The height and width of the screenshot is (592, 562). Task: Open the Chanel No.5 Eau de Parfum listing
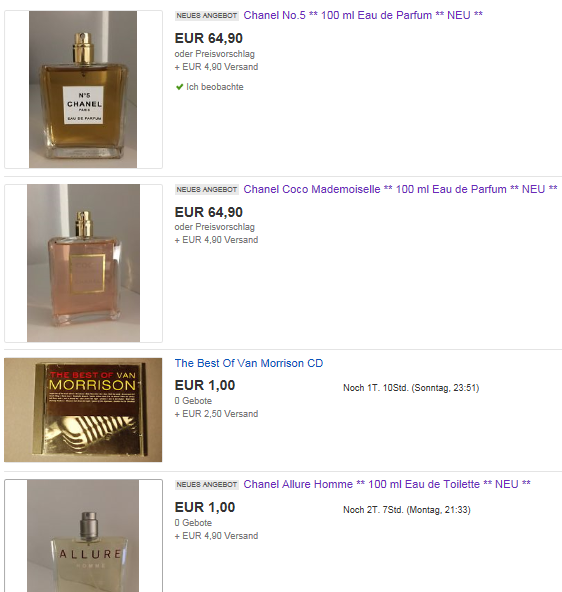[363, 15]
